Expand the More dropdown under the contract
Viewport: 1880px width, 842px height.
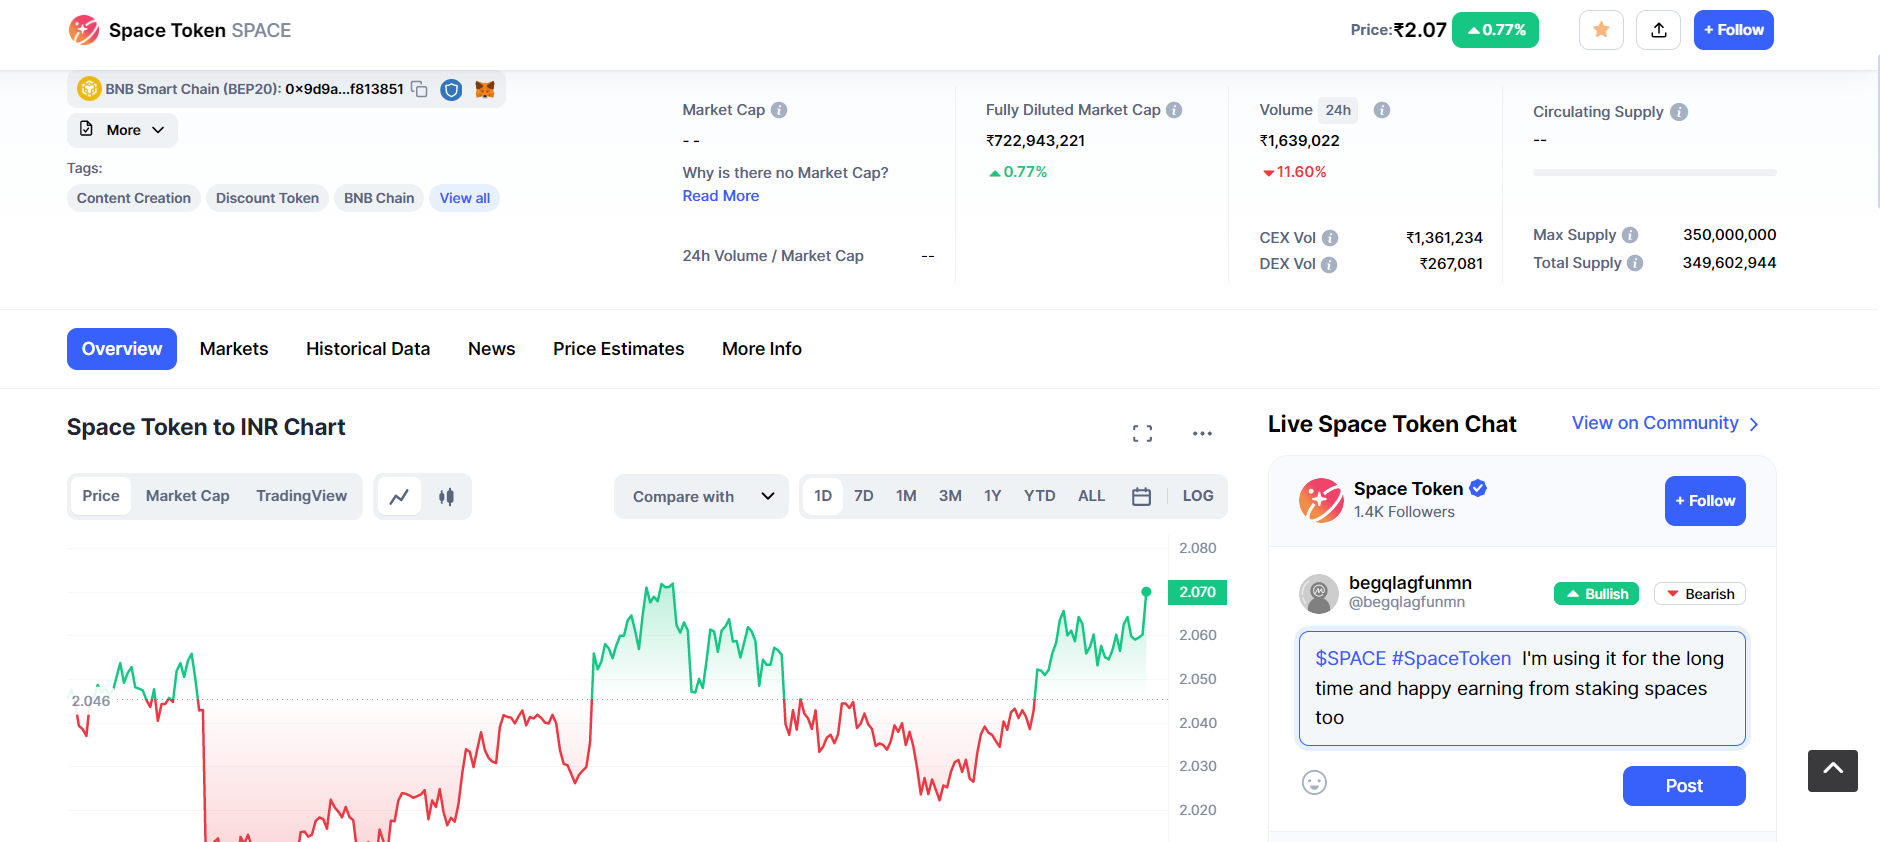122,130
